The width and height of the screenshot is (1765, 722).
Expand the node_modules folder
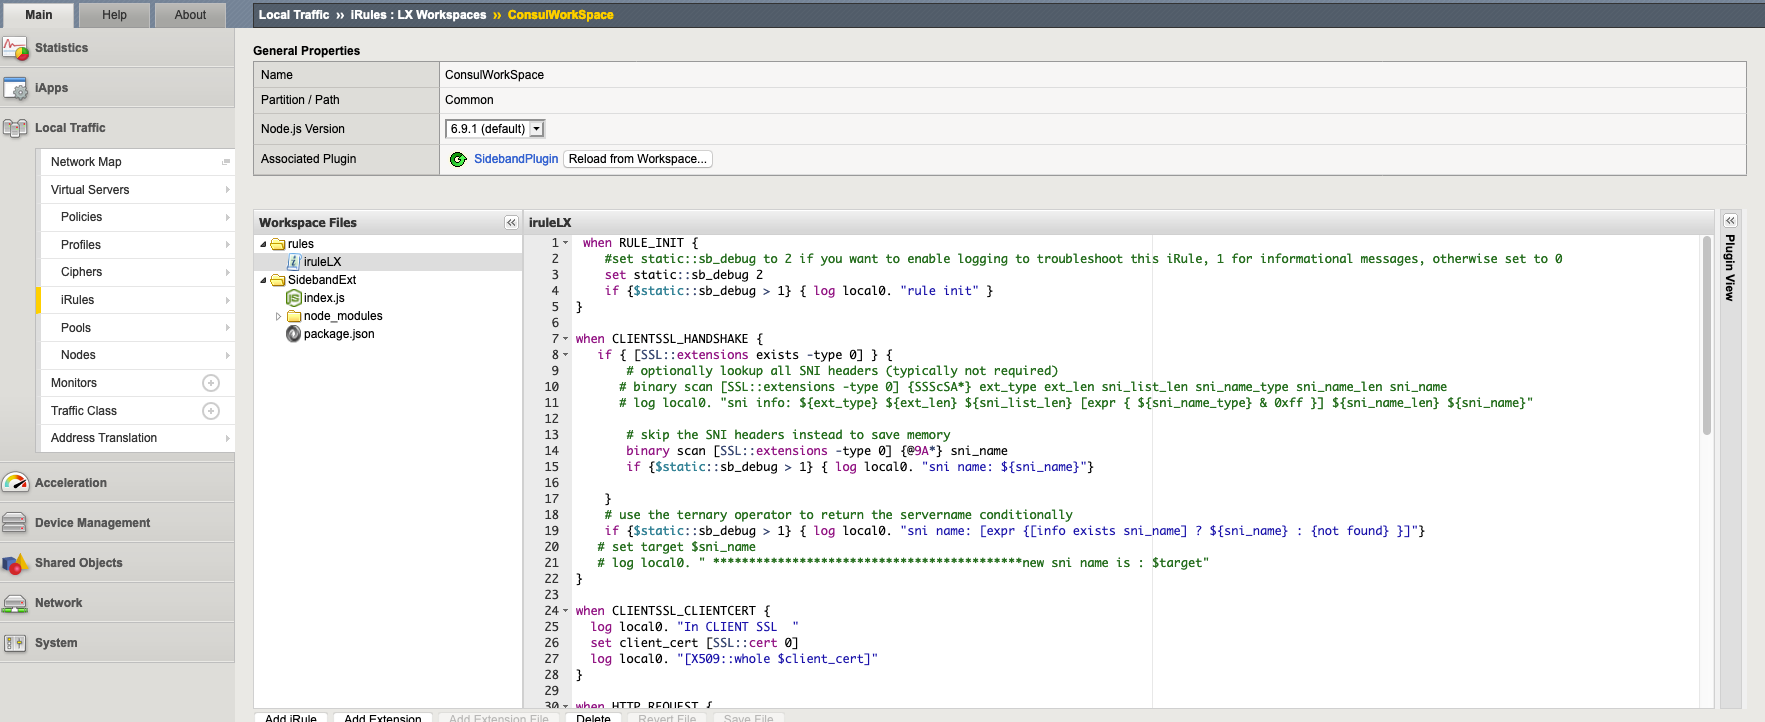279,316
